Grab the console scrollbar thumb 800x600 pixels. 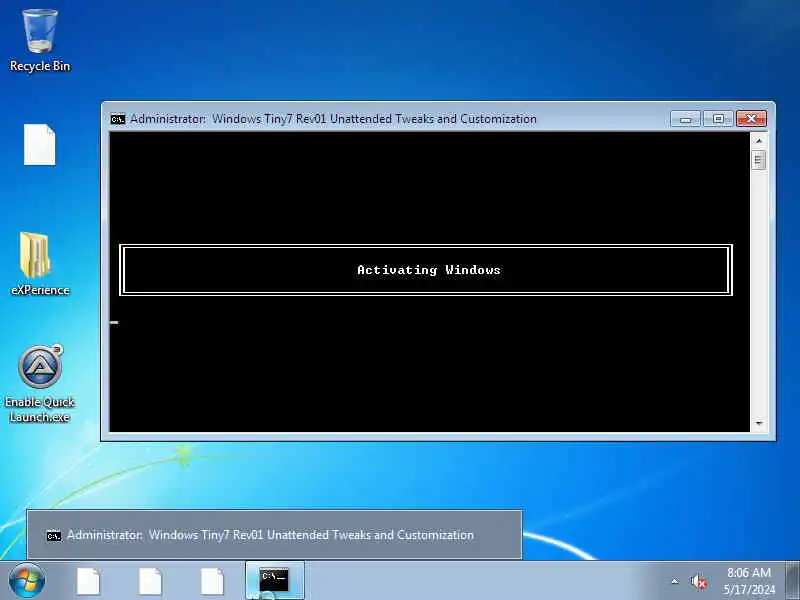coord(759,160)
